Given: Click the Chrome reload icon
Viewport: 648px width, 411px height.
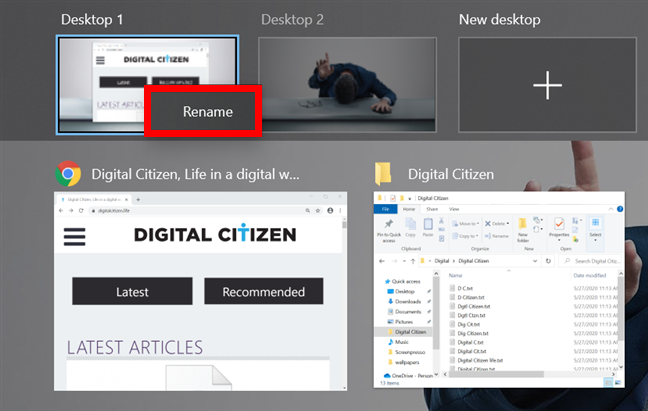Looking at the screenshot, I should (81, 211).
